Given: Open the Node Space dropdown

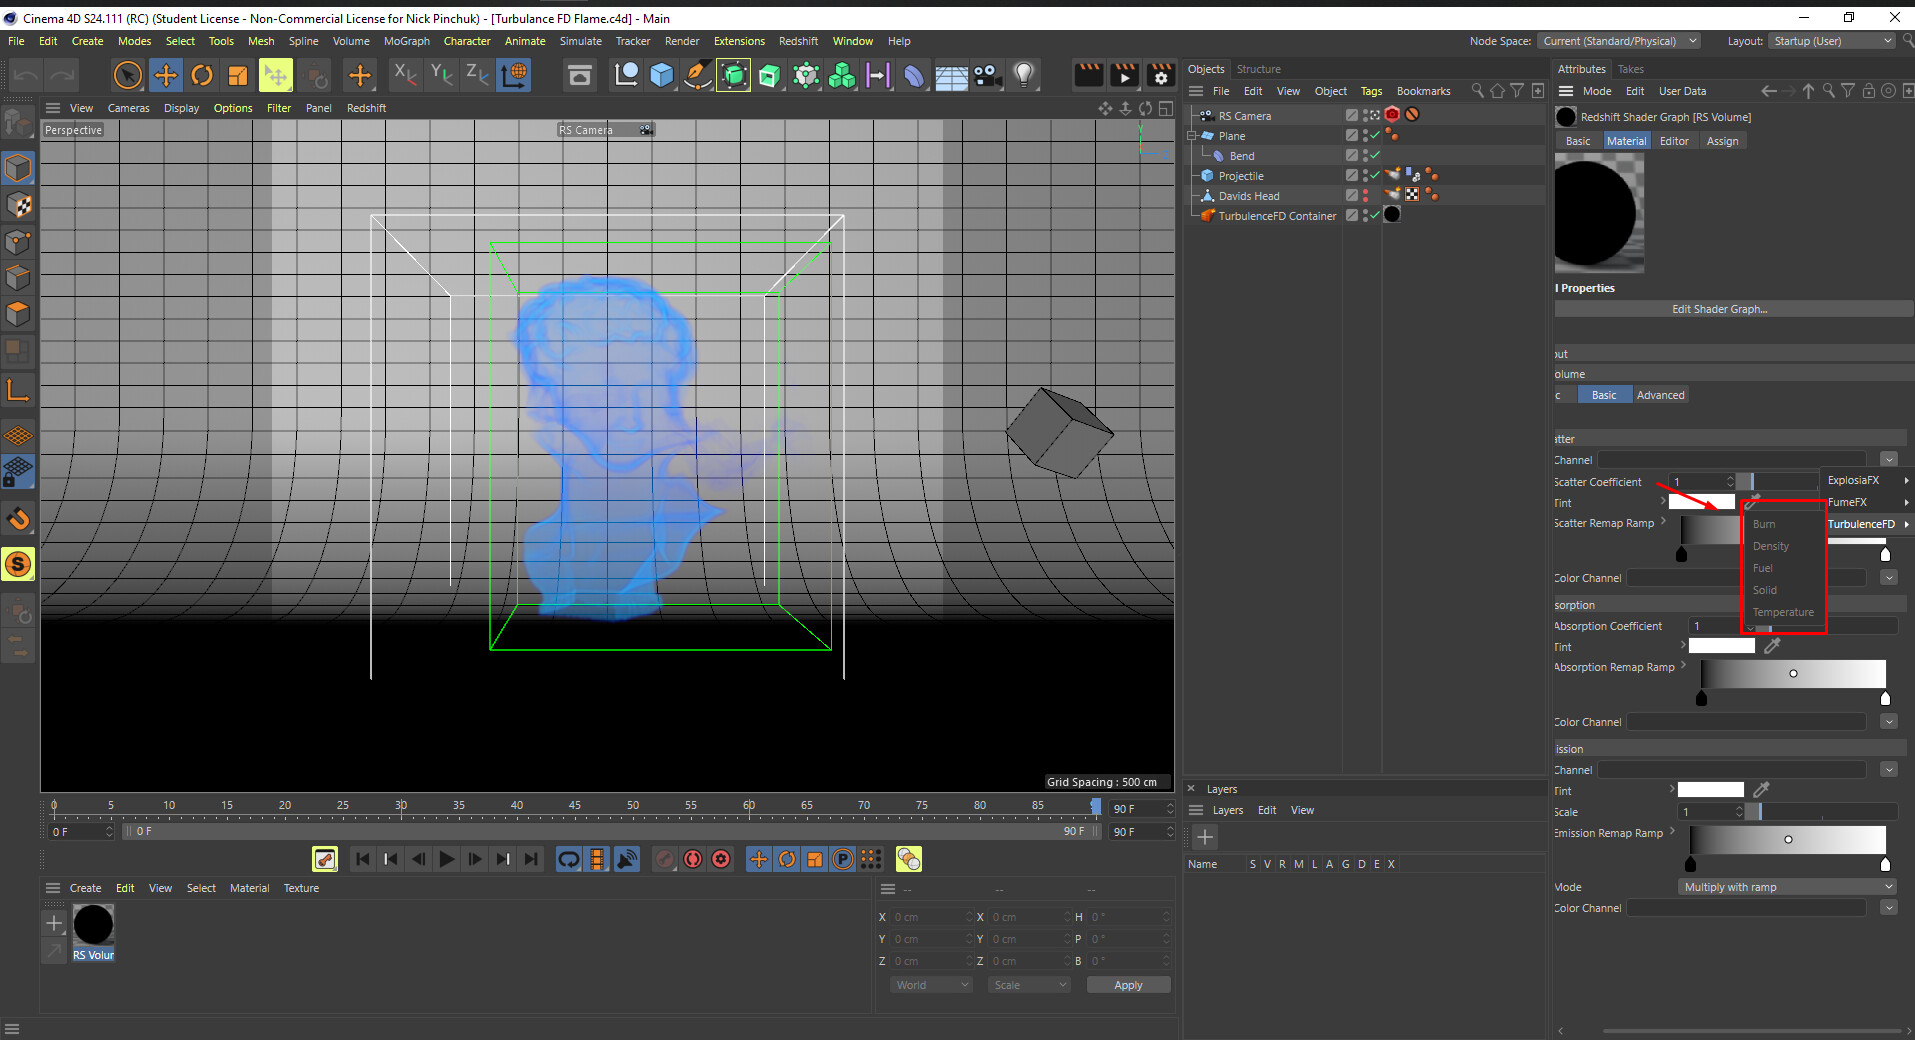Looking at the screenshot, I should pyautogui.click(x=1618, y=41).
